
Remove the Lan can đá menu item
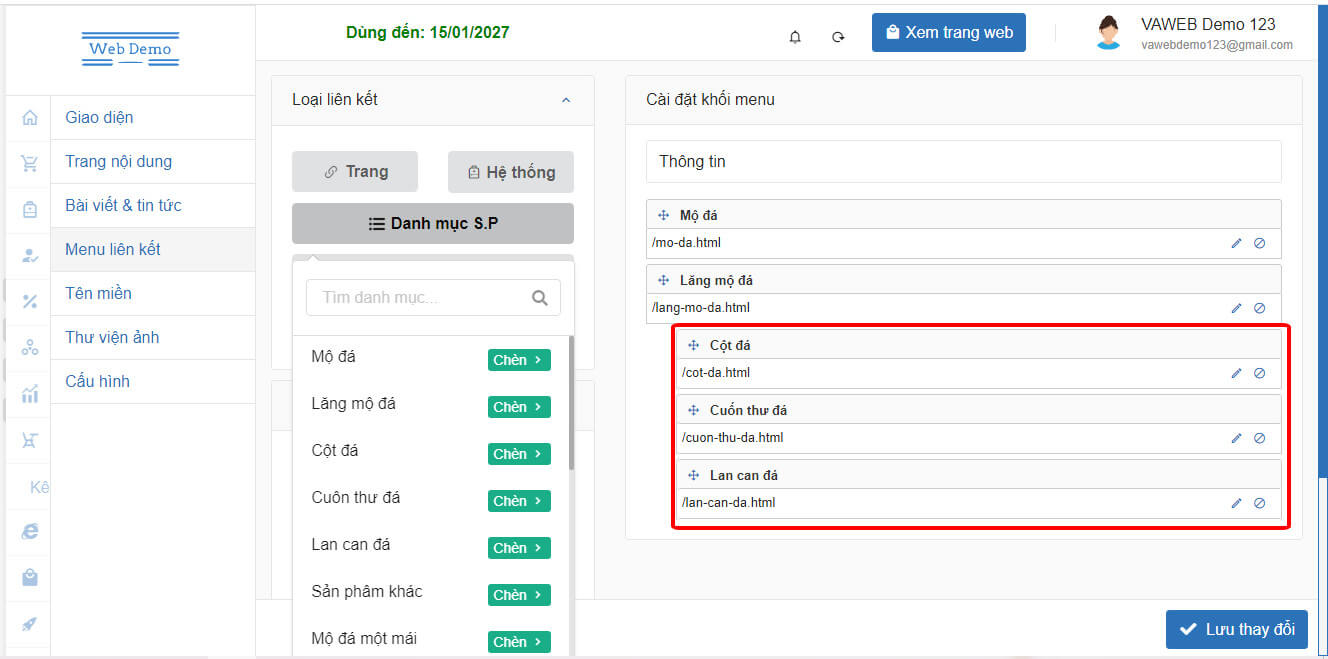point(1259,503)
